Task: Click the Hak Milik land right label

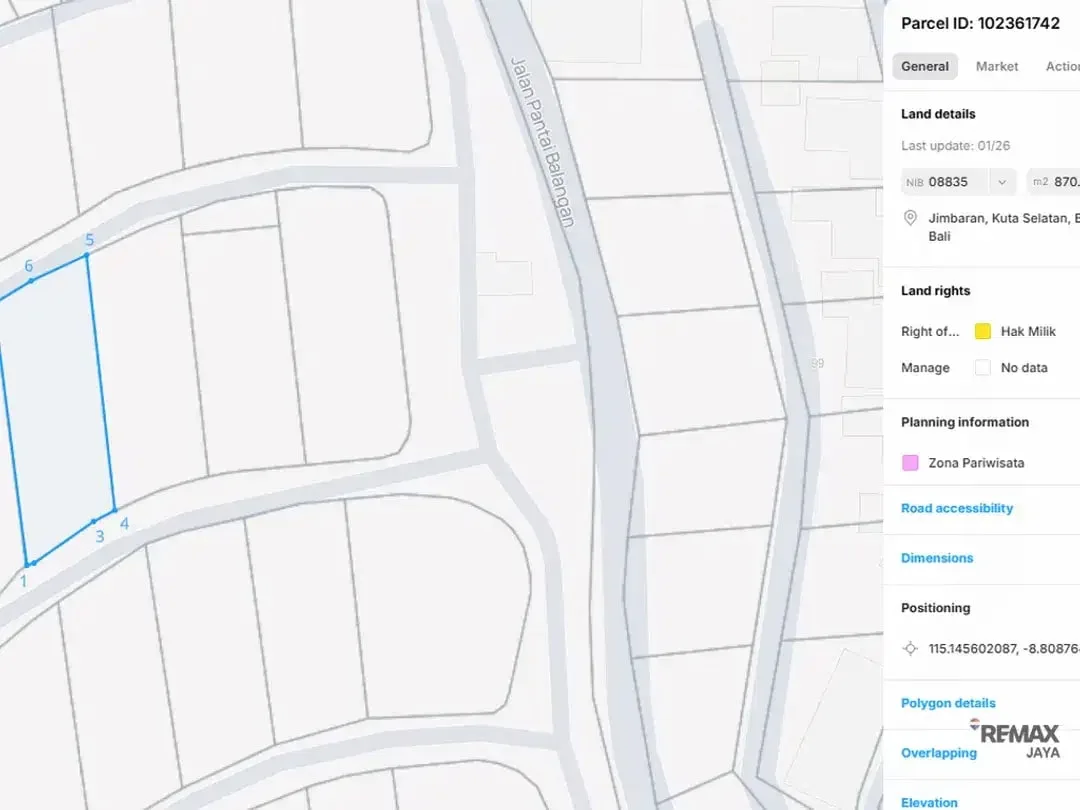Action: (1028, 331)
